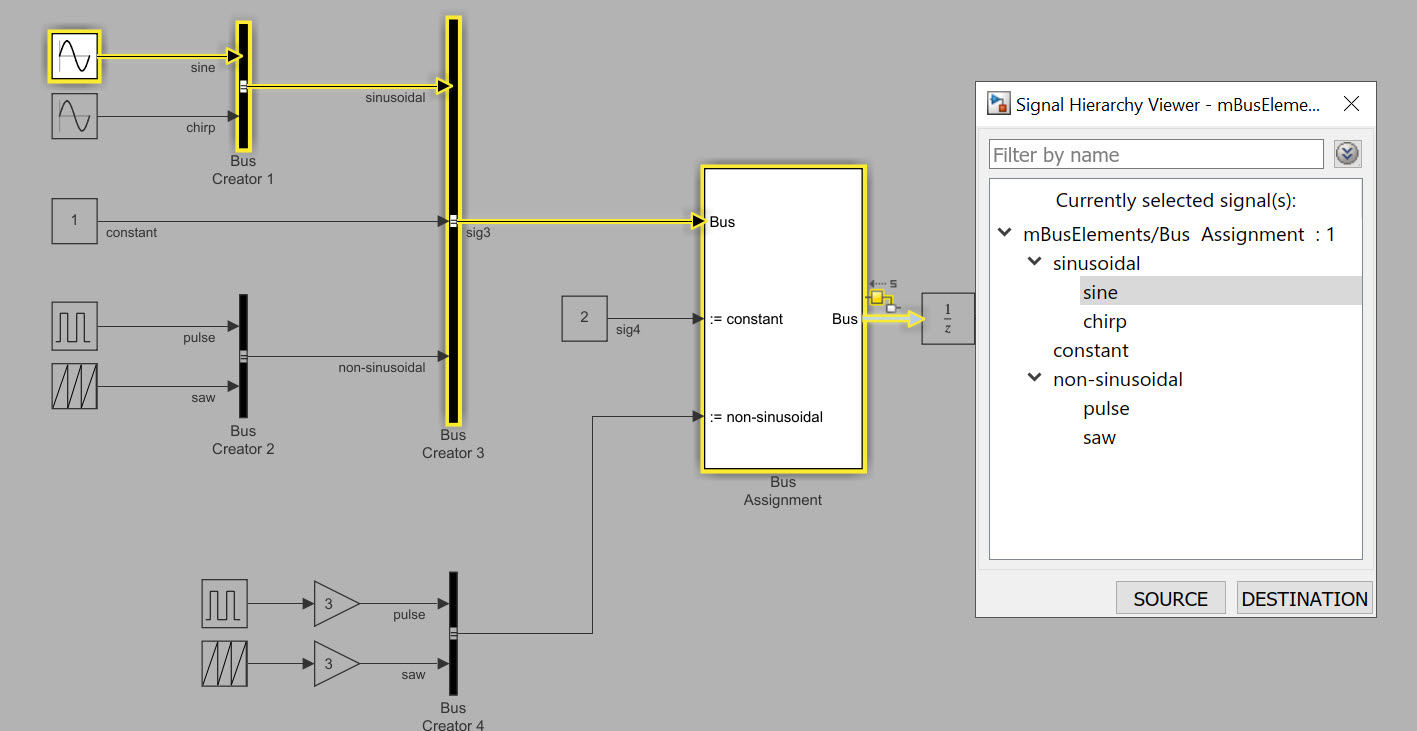Collapse the non-sinusoidal tree node
1417x731 pixels.
(x=1034, y=379)
